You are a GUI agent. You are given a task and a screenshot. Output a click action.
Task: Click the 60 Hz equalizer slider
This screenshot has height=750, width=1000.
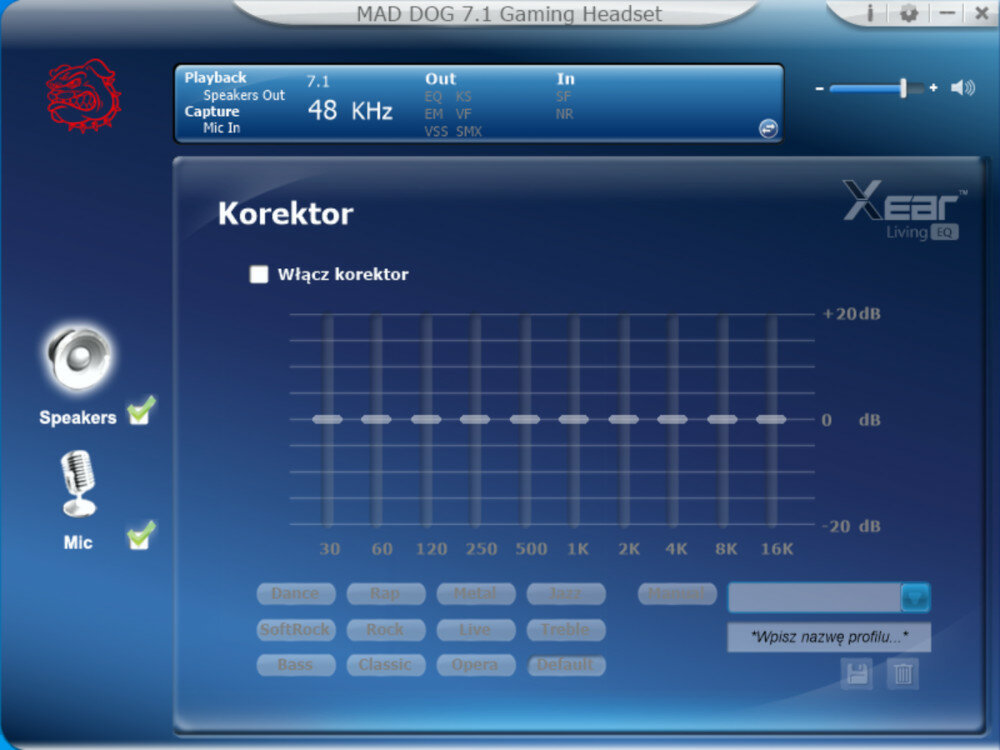376,420
